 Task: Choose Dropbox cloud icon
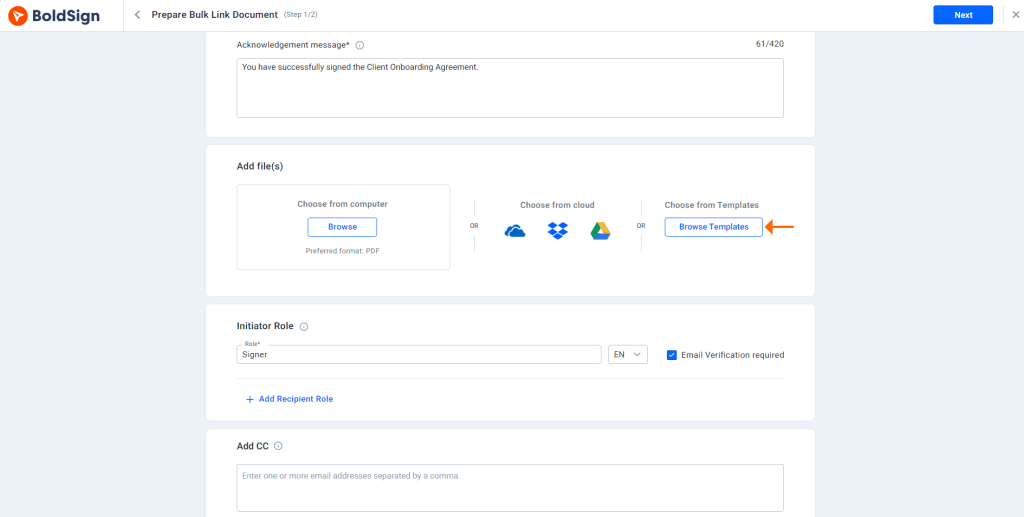(558, 230)
